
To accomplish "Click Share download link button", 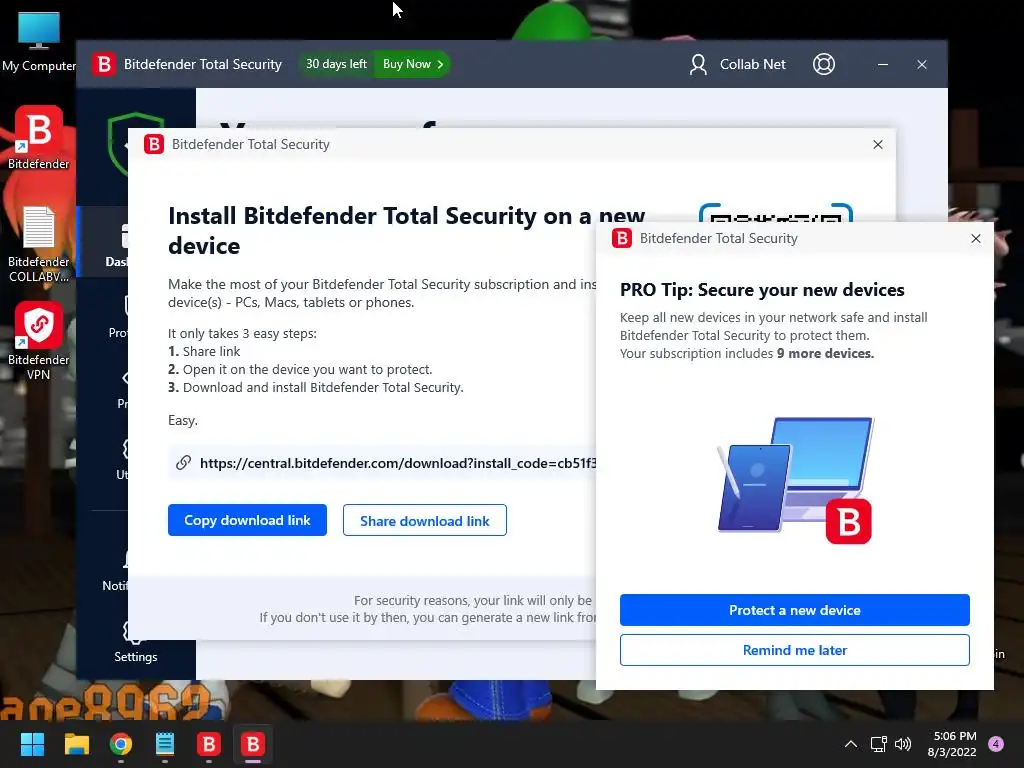I will pyautogui.click(x=424, y=520).
